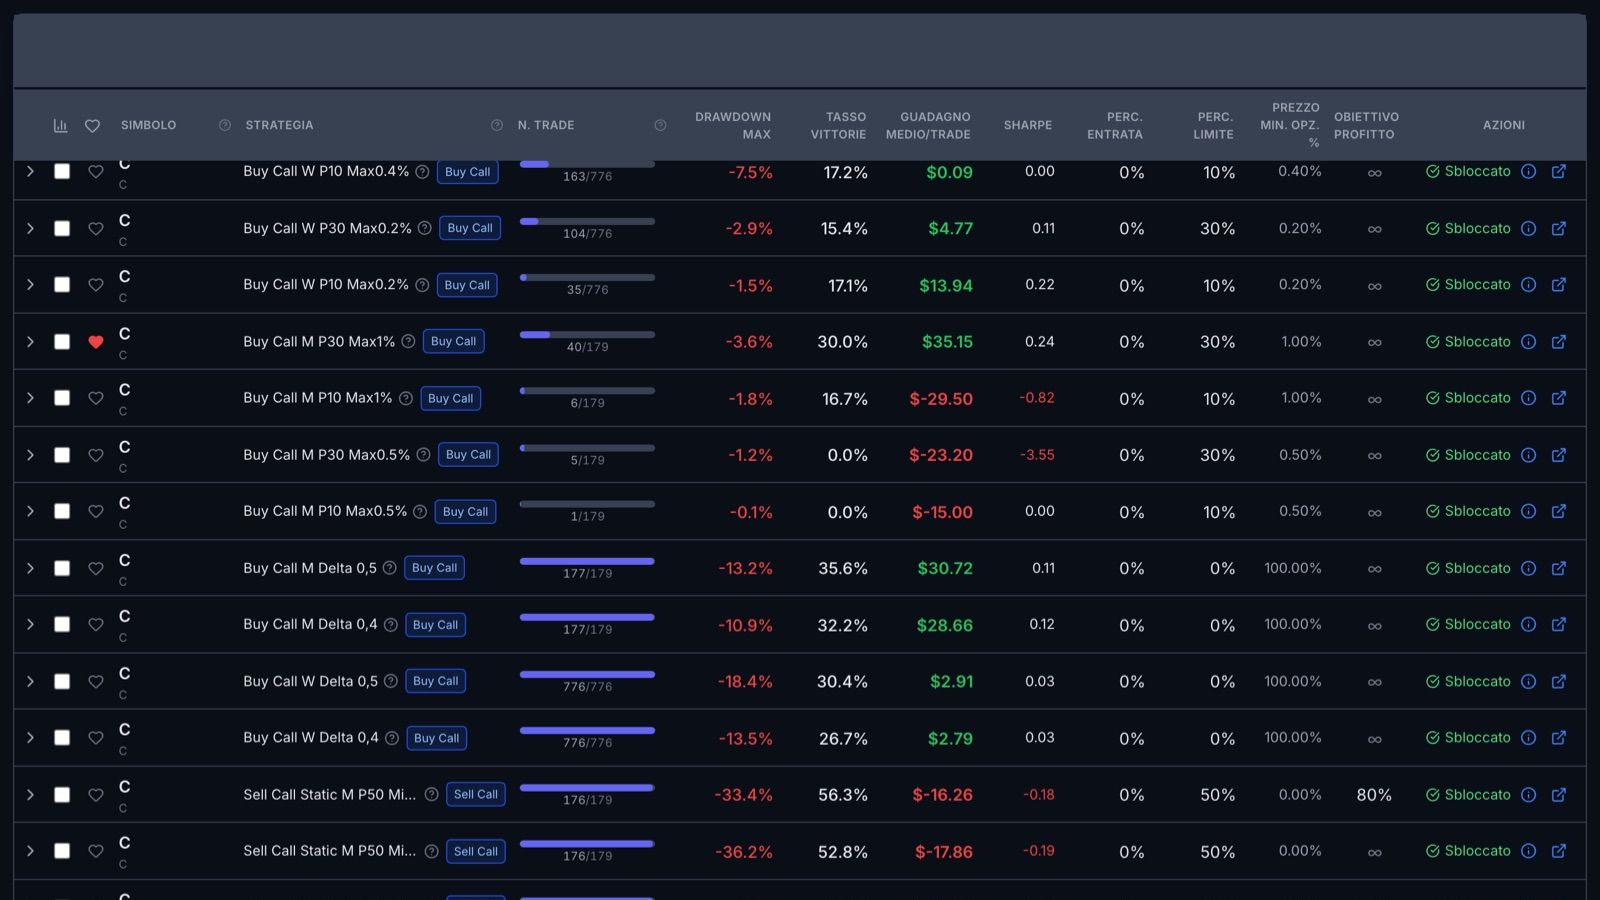Image resolution: width=1600 pixels, height=900 pixels.
Task: Check the Buy Call M P30 Max1% row
Action: (62, 342)
